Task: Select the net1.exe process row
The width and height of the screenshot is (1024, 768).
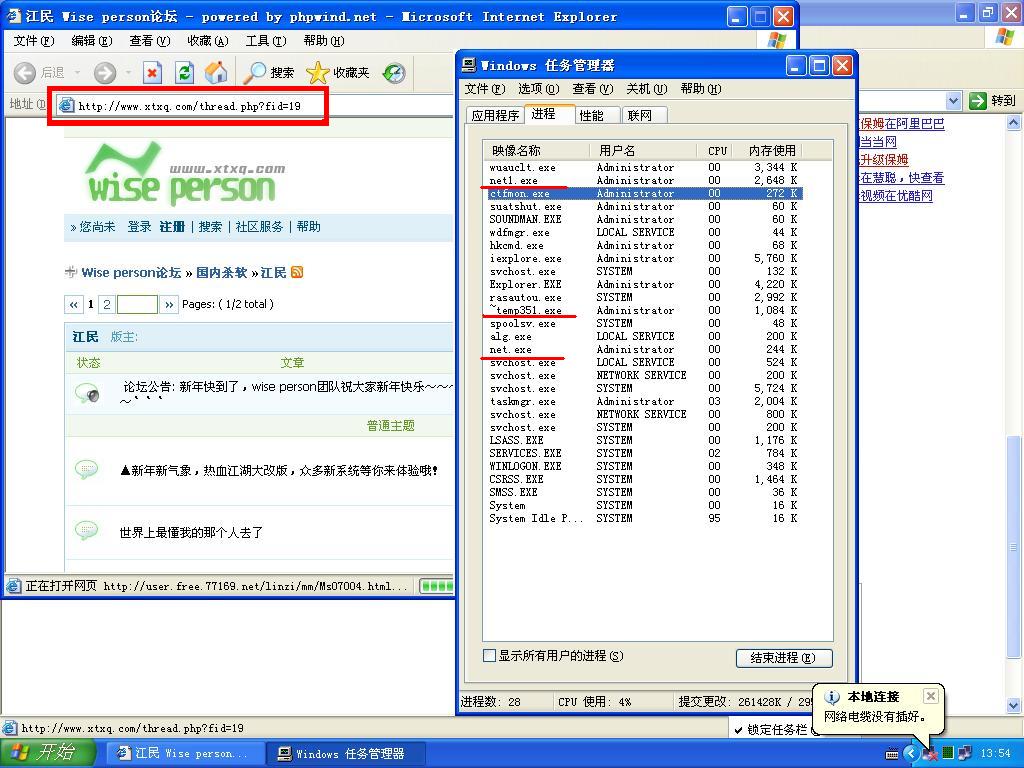Action: (643, 180)
